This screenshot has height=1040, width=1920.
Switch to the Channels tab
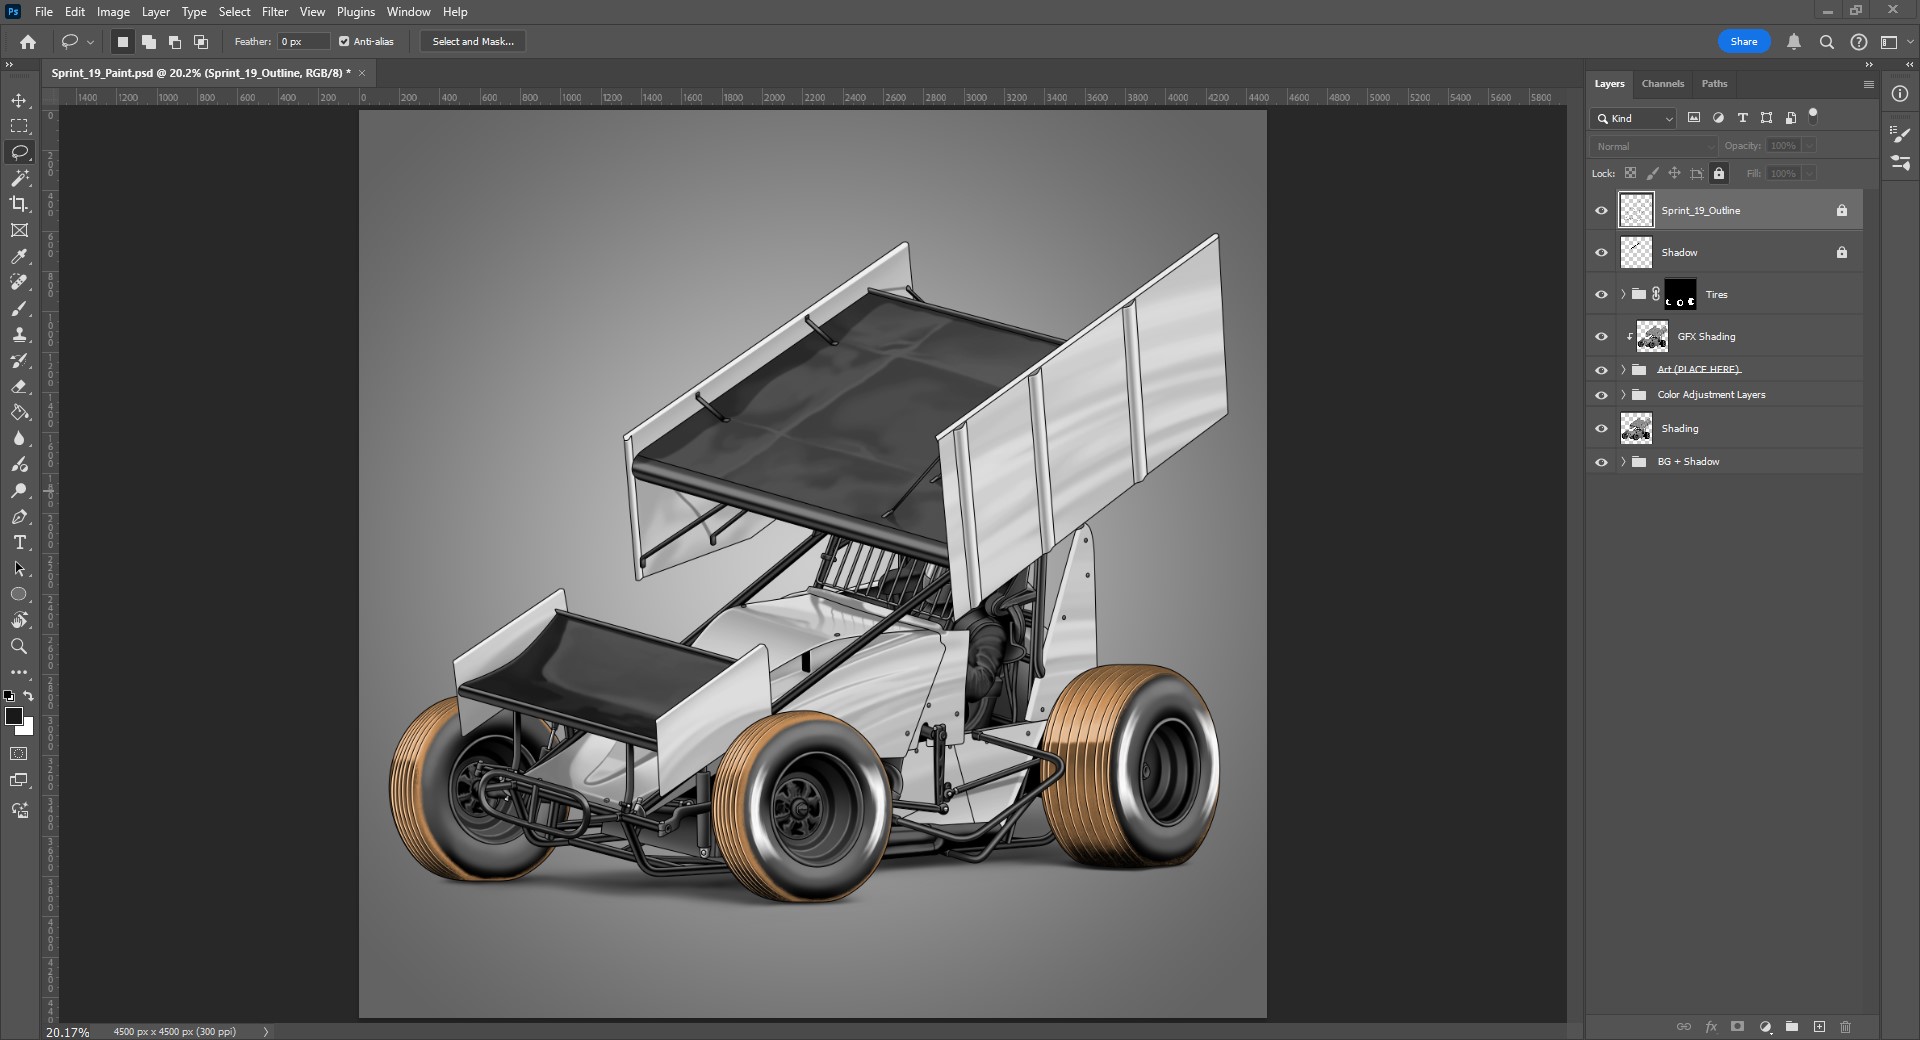(1662, 84)
